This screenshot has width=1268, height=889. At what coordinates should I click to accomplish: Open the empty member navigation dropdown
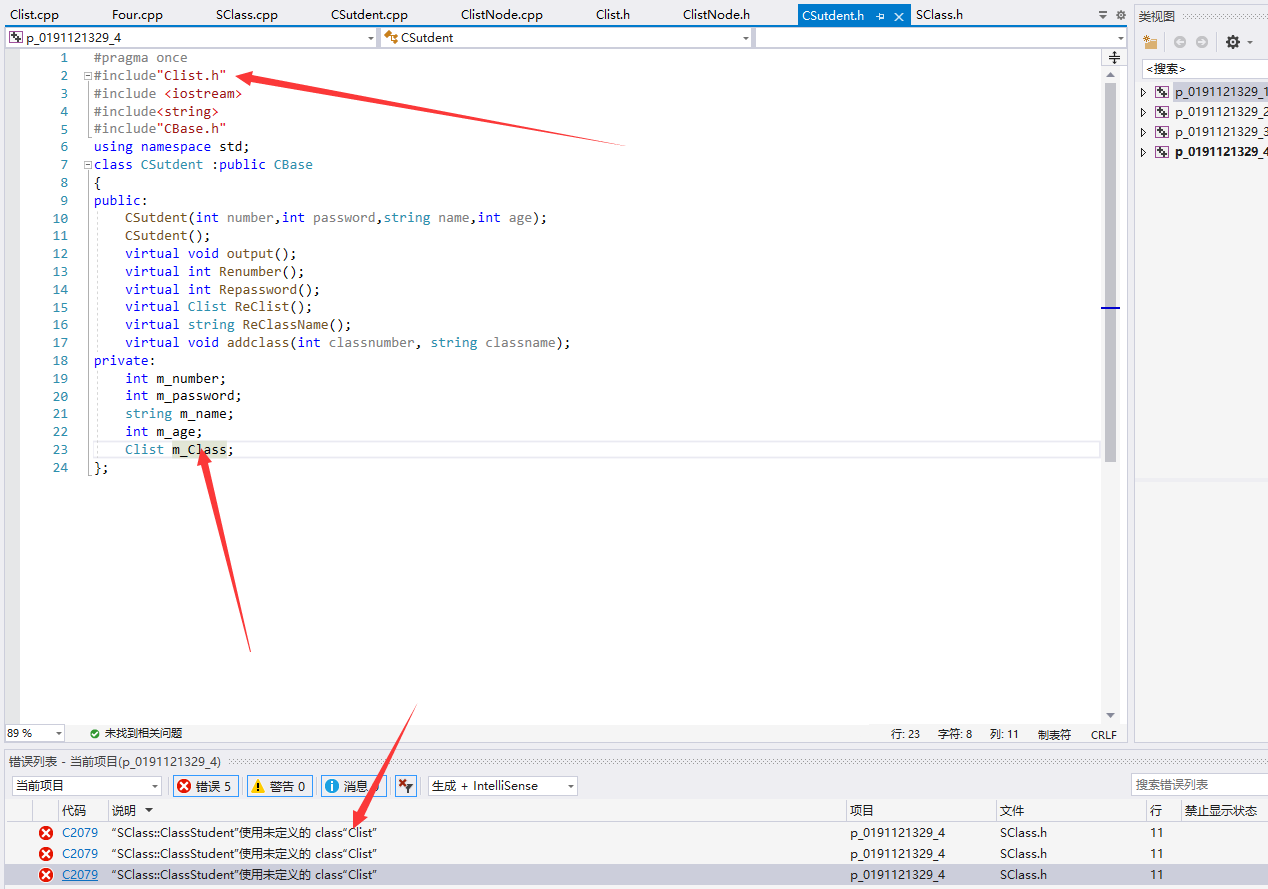click(x=1120, y=38)
